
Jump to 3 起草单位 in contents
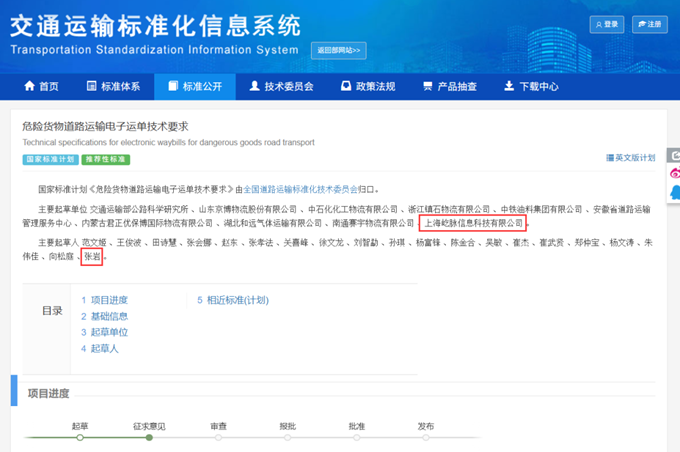point(105,332)
